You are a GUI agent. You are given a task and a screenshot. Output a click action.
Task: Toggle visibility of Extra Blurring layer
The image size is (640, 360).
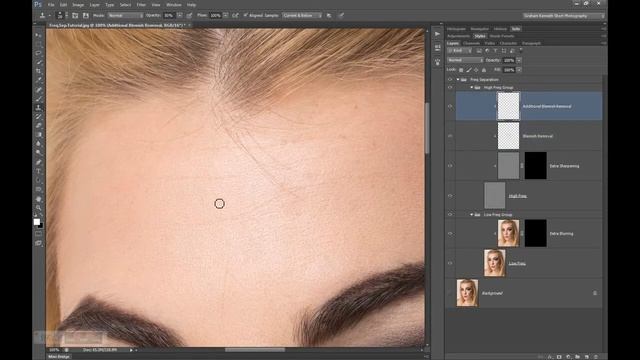pyautogui.click(x=450, y=233)
